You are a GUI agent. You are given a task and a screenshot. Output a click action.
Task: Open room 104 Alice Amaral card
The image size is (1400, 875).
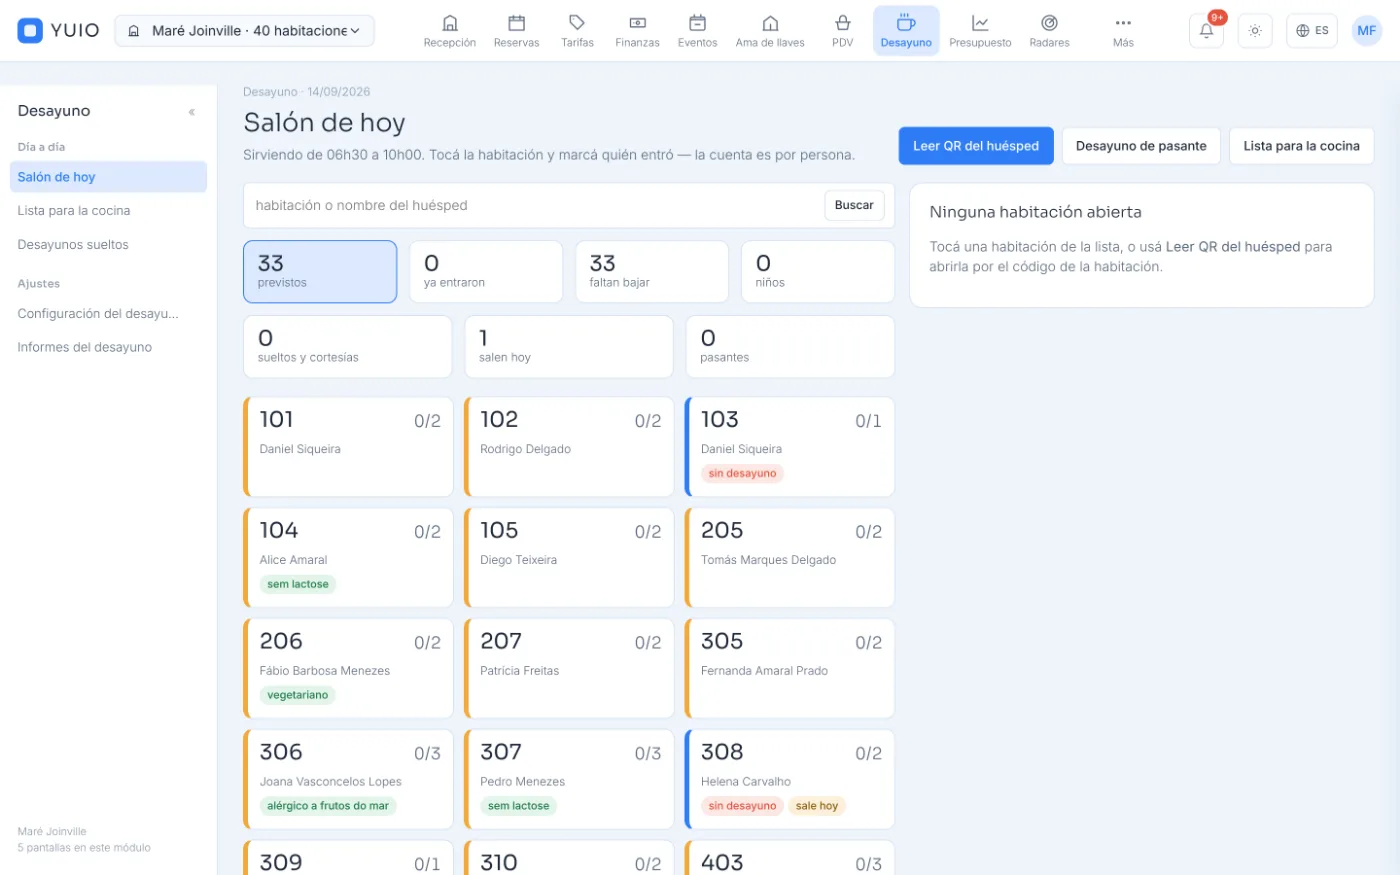(348, 558)
